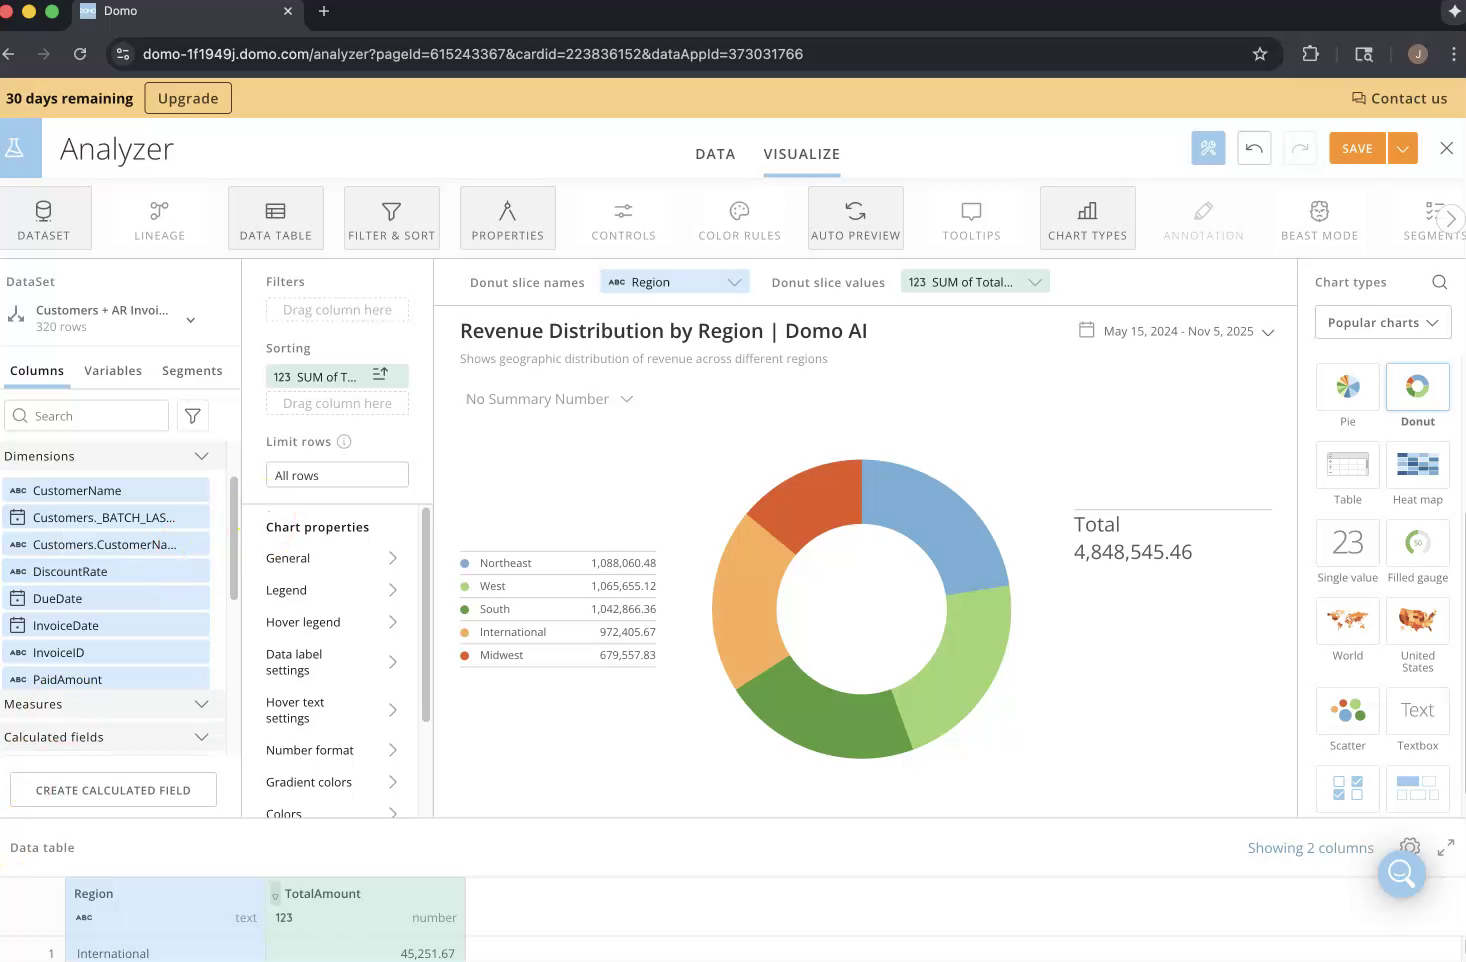Search chart types with magnifier icon
1466x962 pixels.
coord(1439,282)
